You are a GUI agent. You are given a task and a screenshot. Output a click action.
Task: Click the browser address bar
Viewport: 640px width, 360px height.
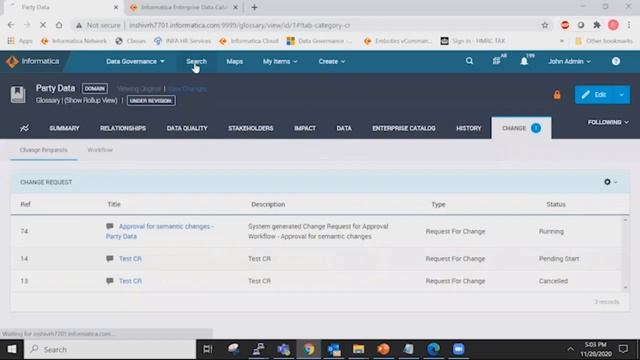302,25
